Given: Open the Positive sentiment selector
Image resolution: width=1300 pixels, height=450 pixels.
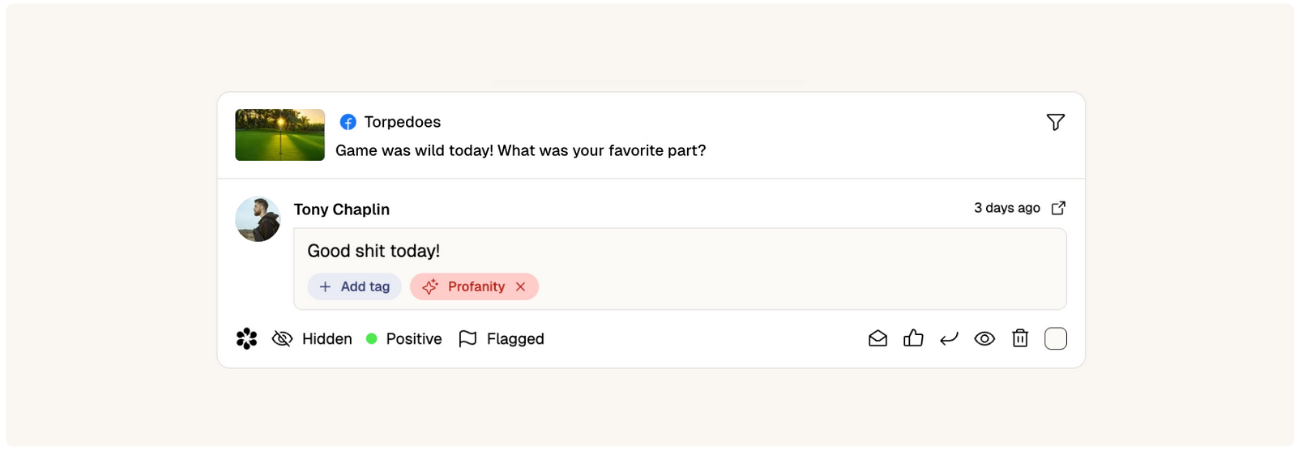Looking at the screenshot, I should pos(404,339).
